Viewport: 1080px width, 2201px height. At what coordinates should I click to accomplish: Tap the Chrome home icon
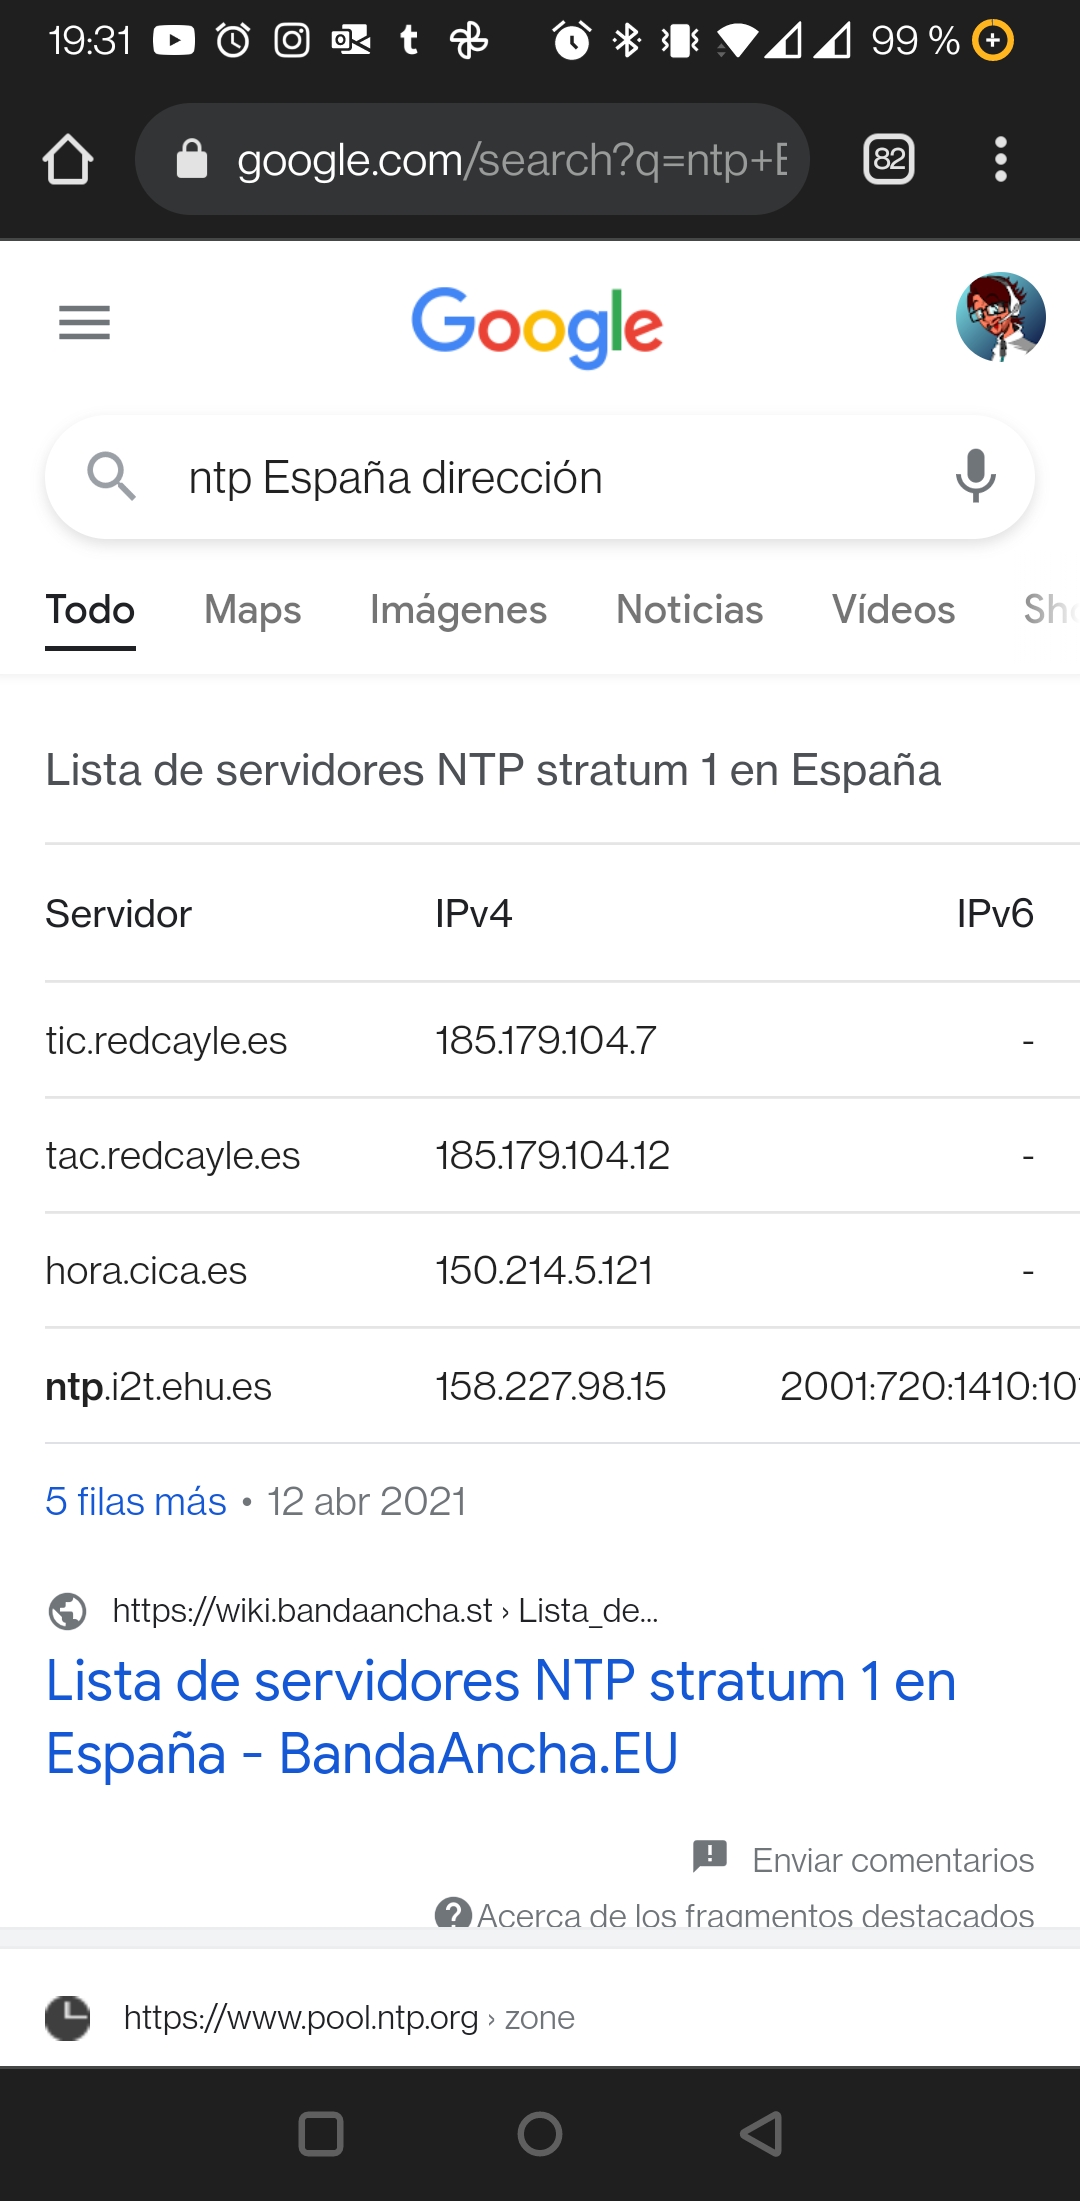click(x=68, y=160)
